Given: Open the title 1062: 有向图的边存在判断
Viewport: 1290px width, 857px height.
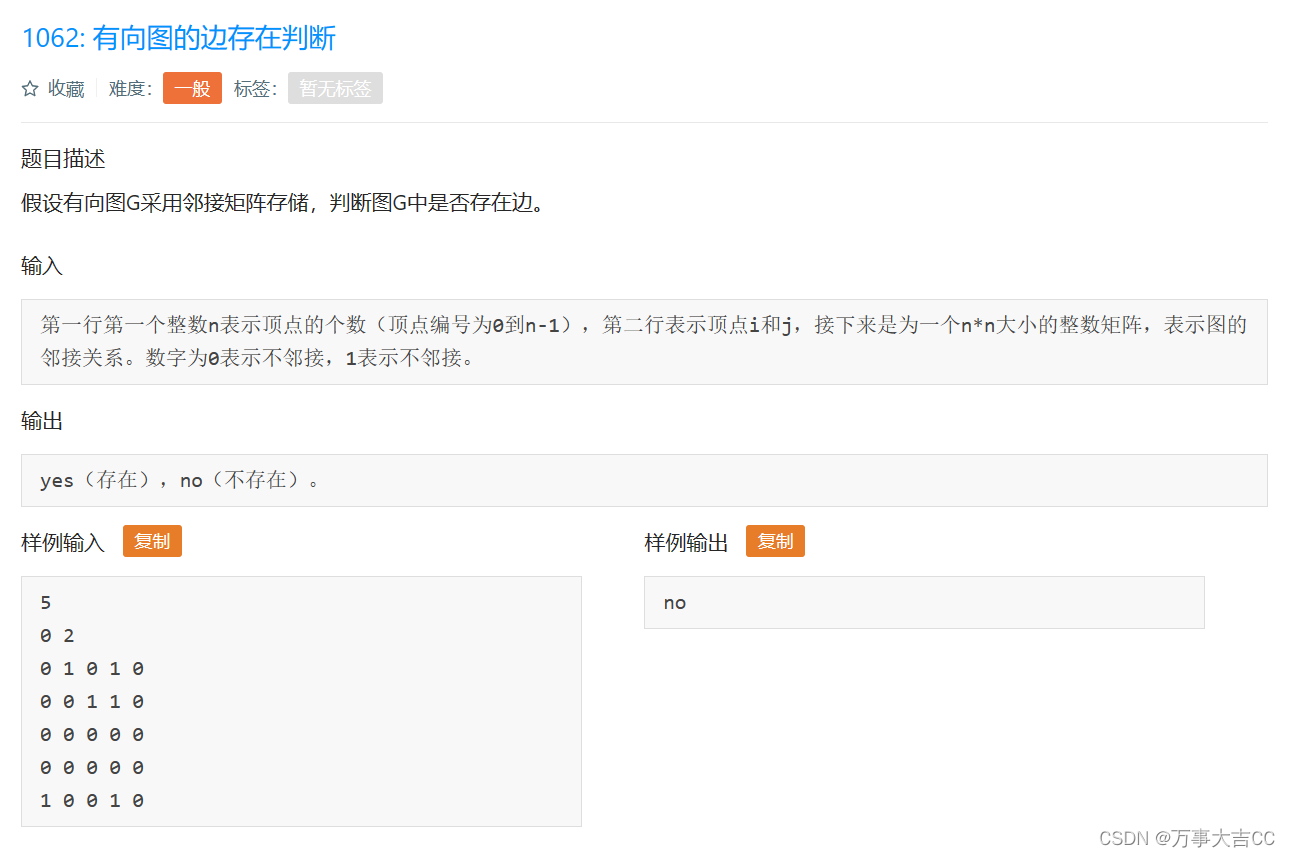Looking at the screenshot, I should tap(179, 38).
